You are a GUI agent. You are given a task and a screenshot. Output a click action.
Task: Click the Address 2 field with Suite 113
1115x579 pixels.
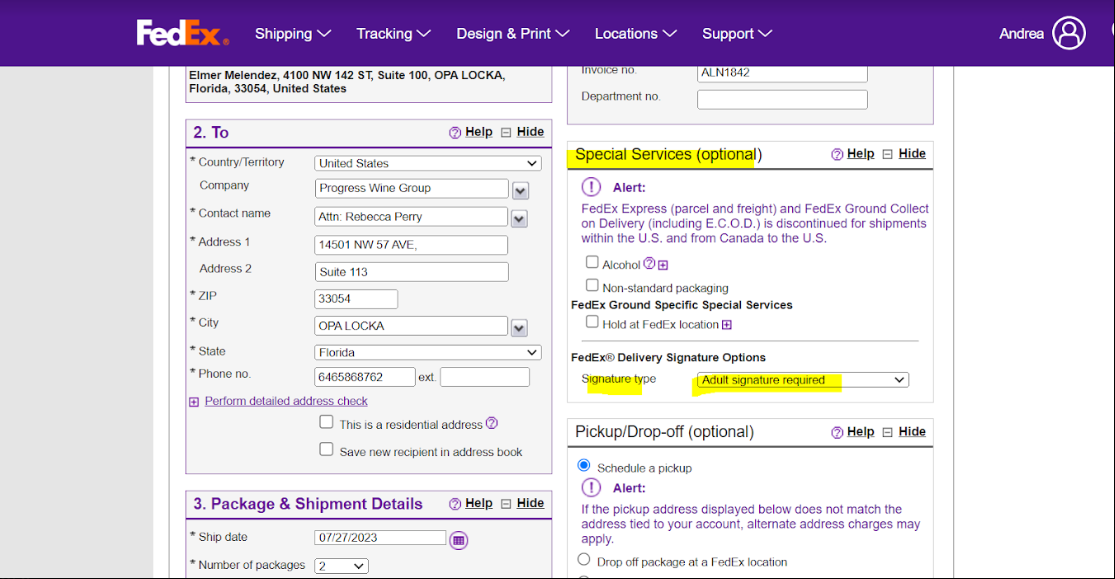tap(412, 272)
